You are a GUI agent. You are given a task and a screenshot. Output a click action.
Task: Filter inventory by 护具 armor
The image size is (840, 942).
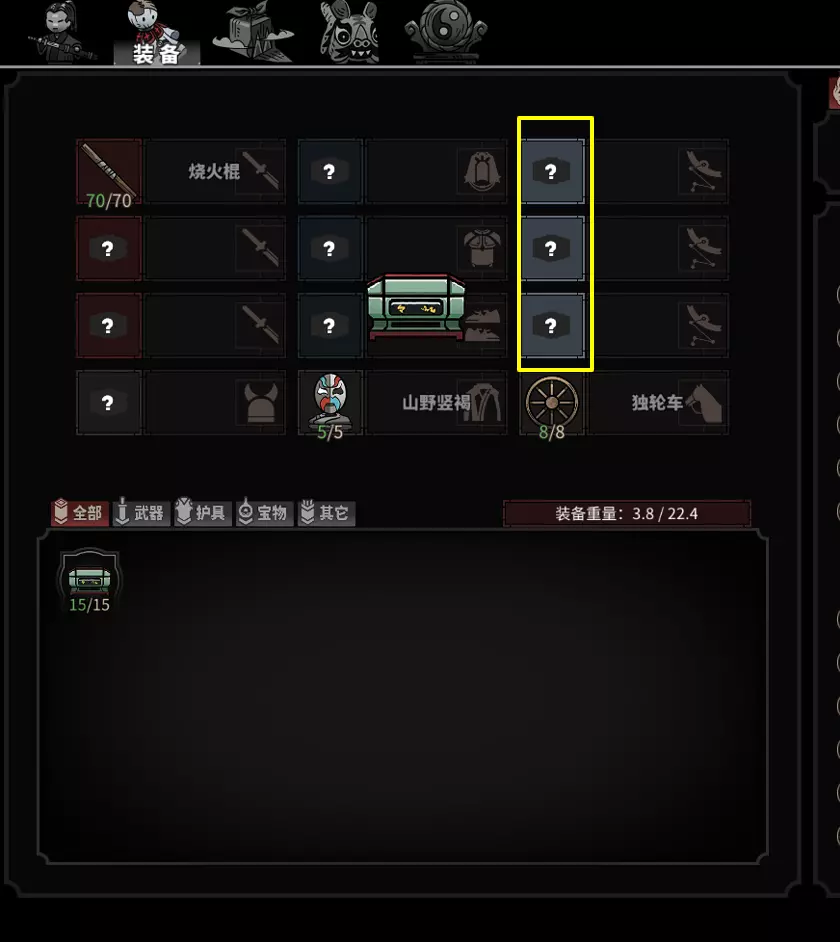tap(203, 513)
